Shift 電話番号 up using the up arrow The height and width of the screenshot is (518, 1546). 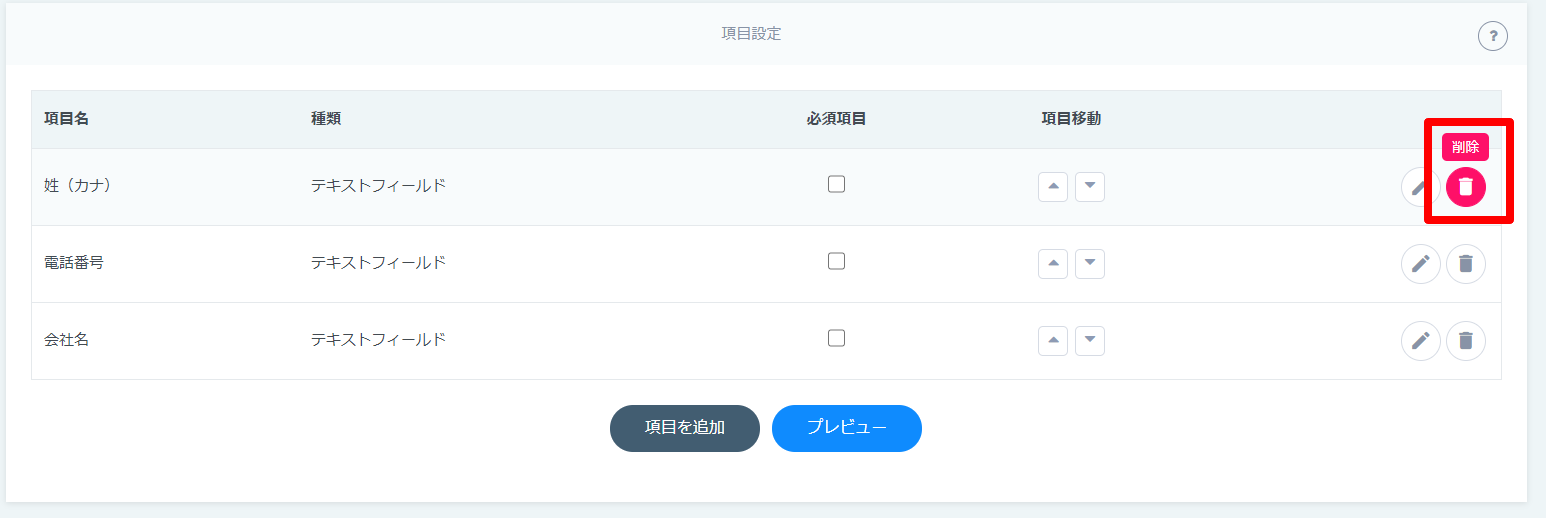point(1053,264)
